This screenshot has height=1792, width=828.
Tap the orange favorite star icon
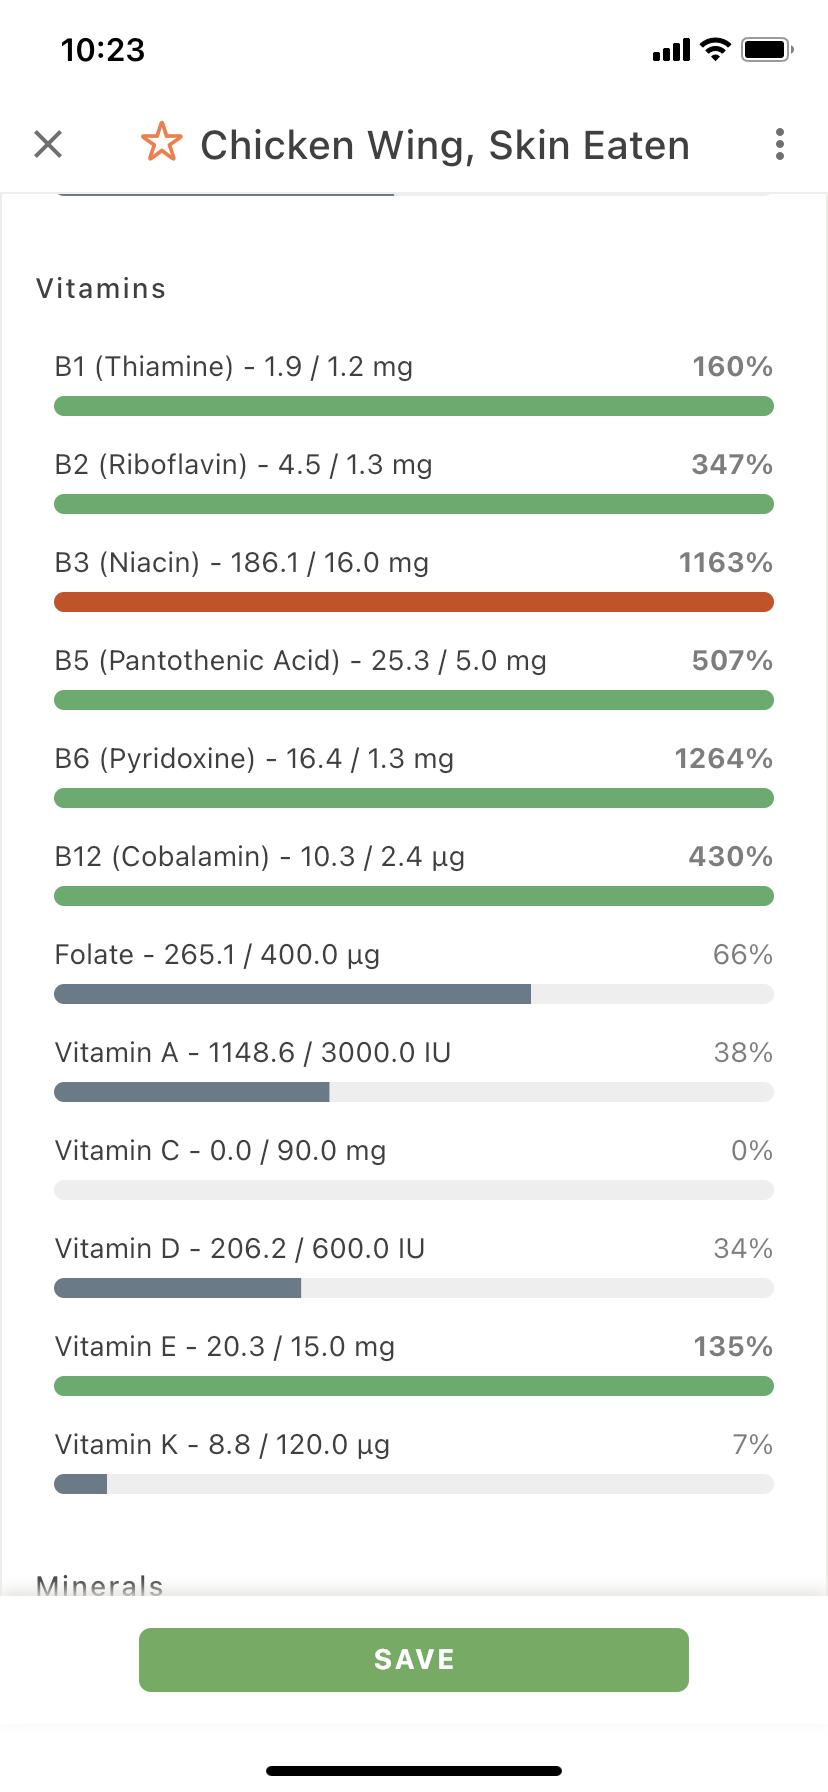(x=161, y=143)
